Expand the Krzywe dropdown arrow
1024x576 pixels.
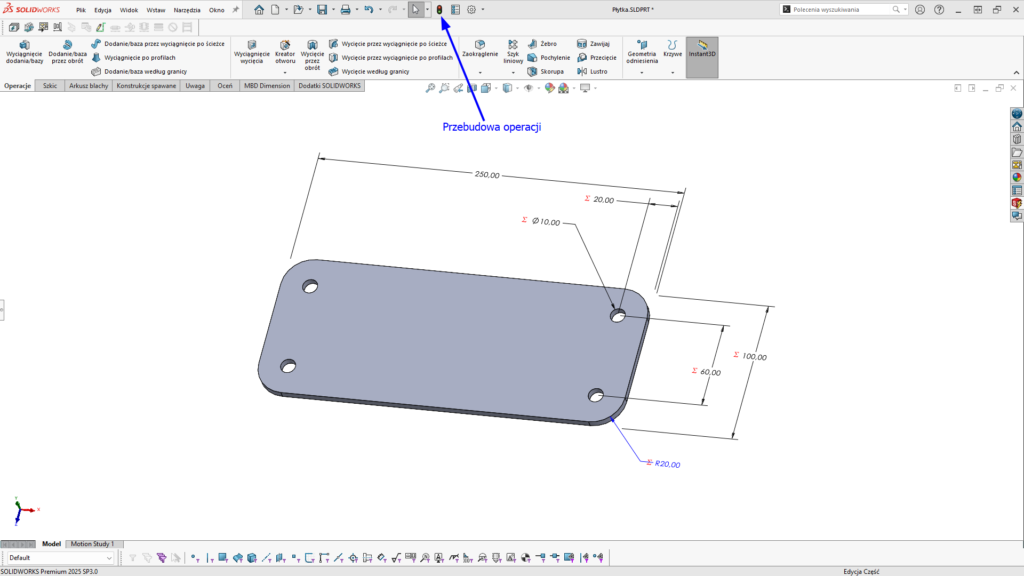[x=672, y=72]
